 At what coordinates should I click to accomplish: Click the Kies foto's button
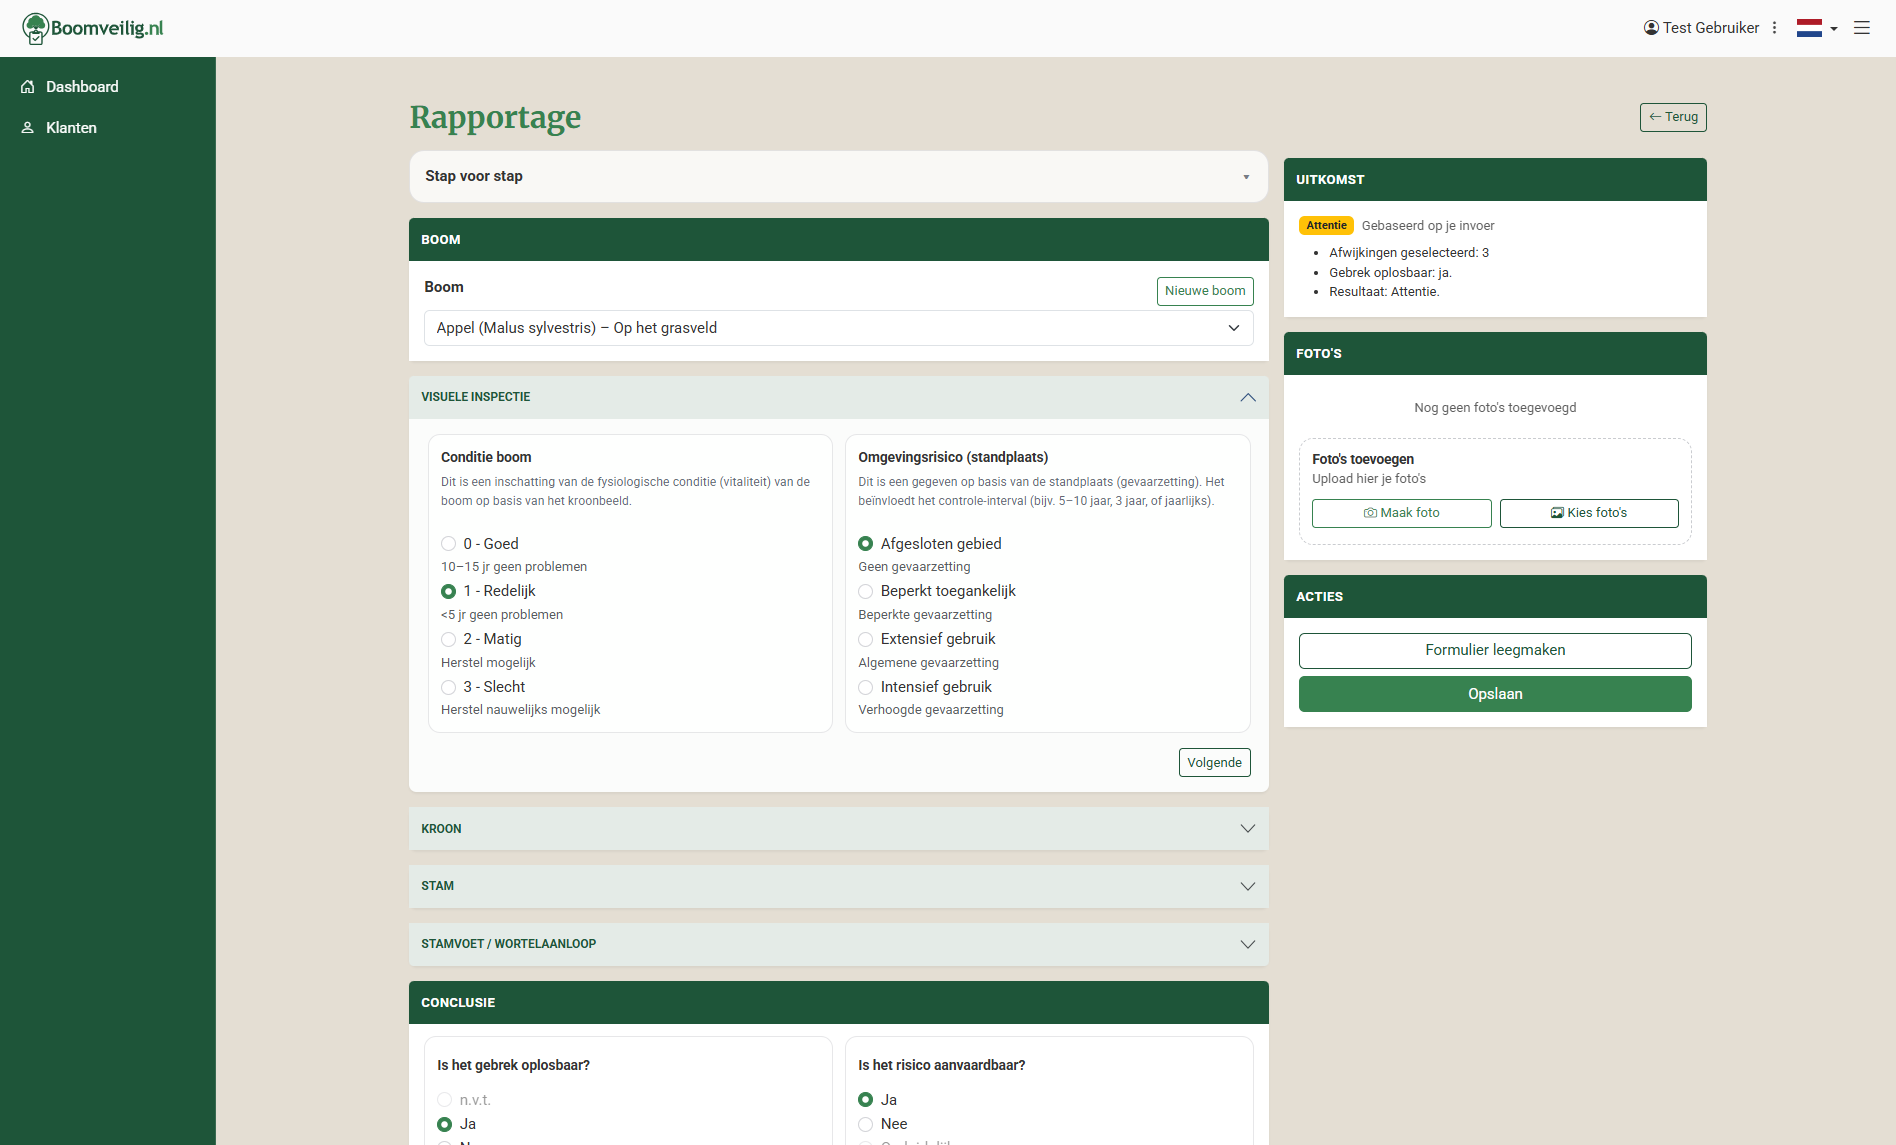pos(1588,513)
